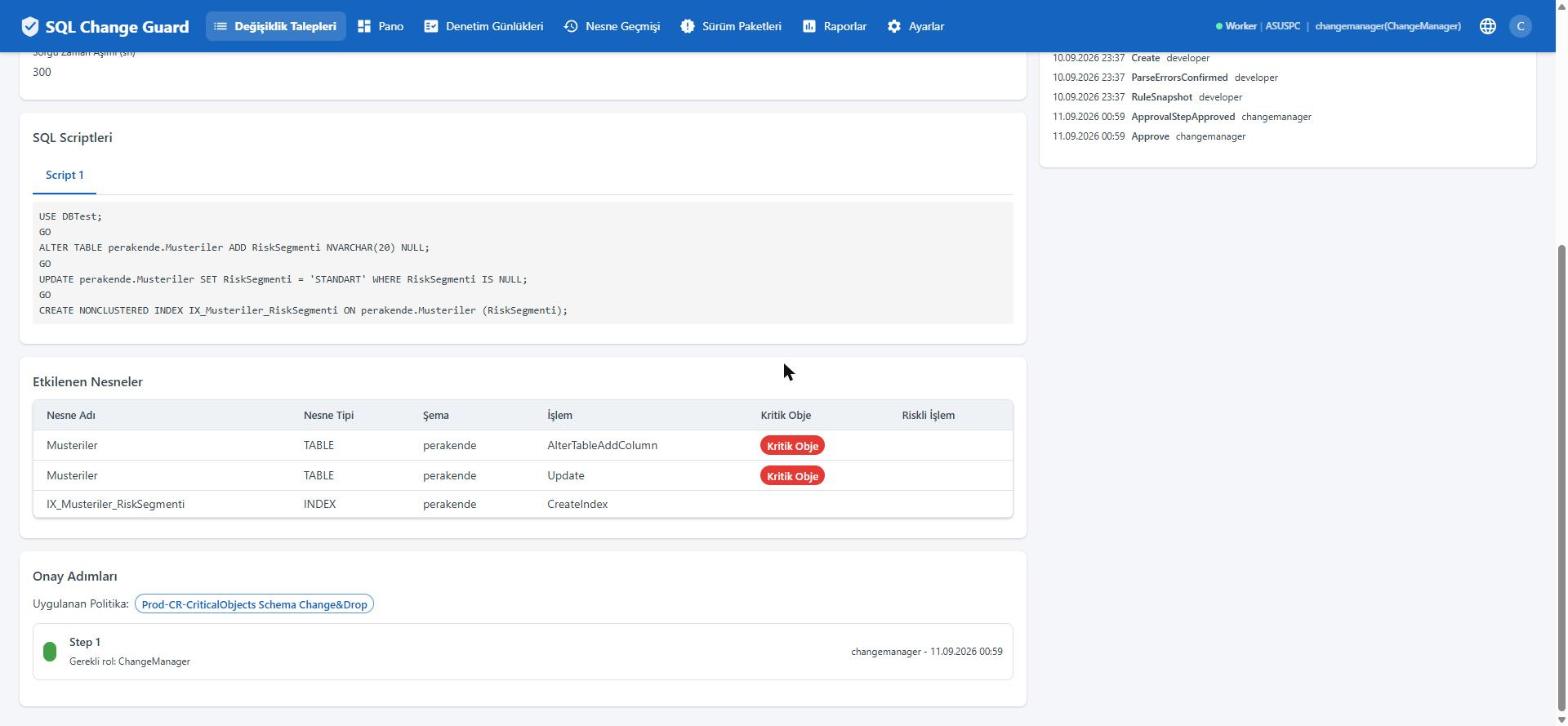The width and height of the screenshot is (1568, 726).
Task: Click the Gerekli rol: ChangeManager text
Action: 130,662
